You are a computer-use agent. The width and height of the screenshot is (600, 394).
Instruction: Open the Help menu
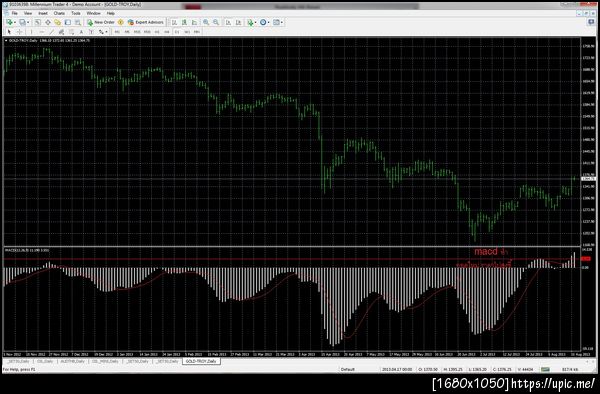pyautogui.click(x=111, y=13)
